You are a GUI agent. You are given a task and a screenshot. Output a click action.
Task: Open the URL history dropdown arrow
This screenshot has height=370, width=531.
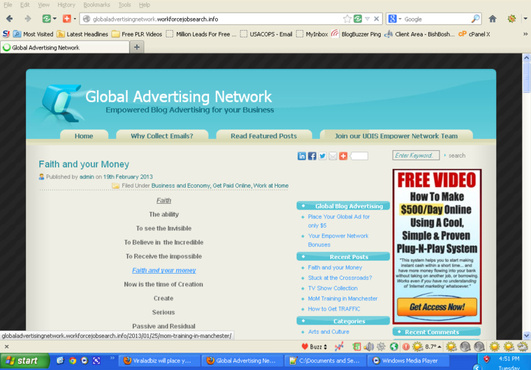pyautogui.click(x=367, y=19)
